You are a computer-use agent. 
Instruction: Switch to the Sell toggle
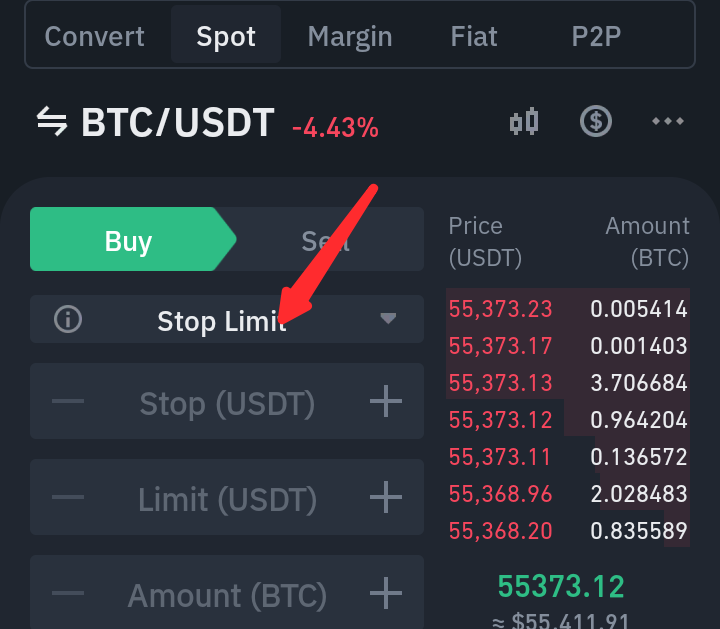pos(325,239)
